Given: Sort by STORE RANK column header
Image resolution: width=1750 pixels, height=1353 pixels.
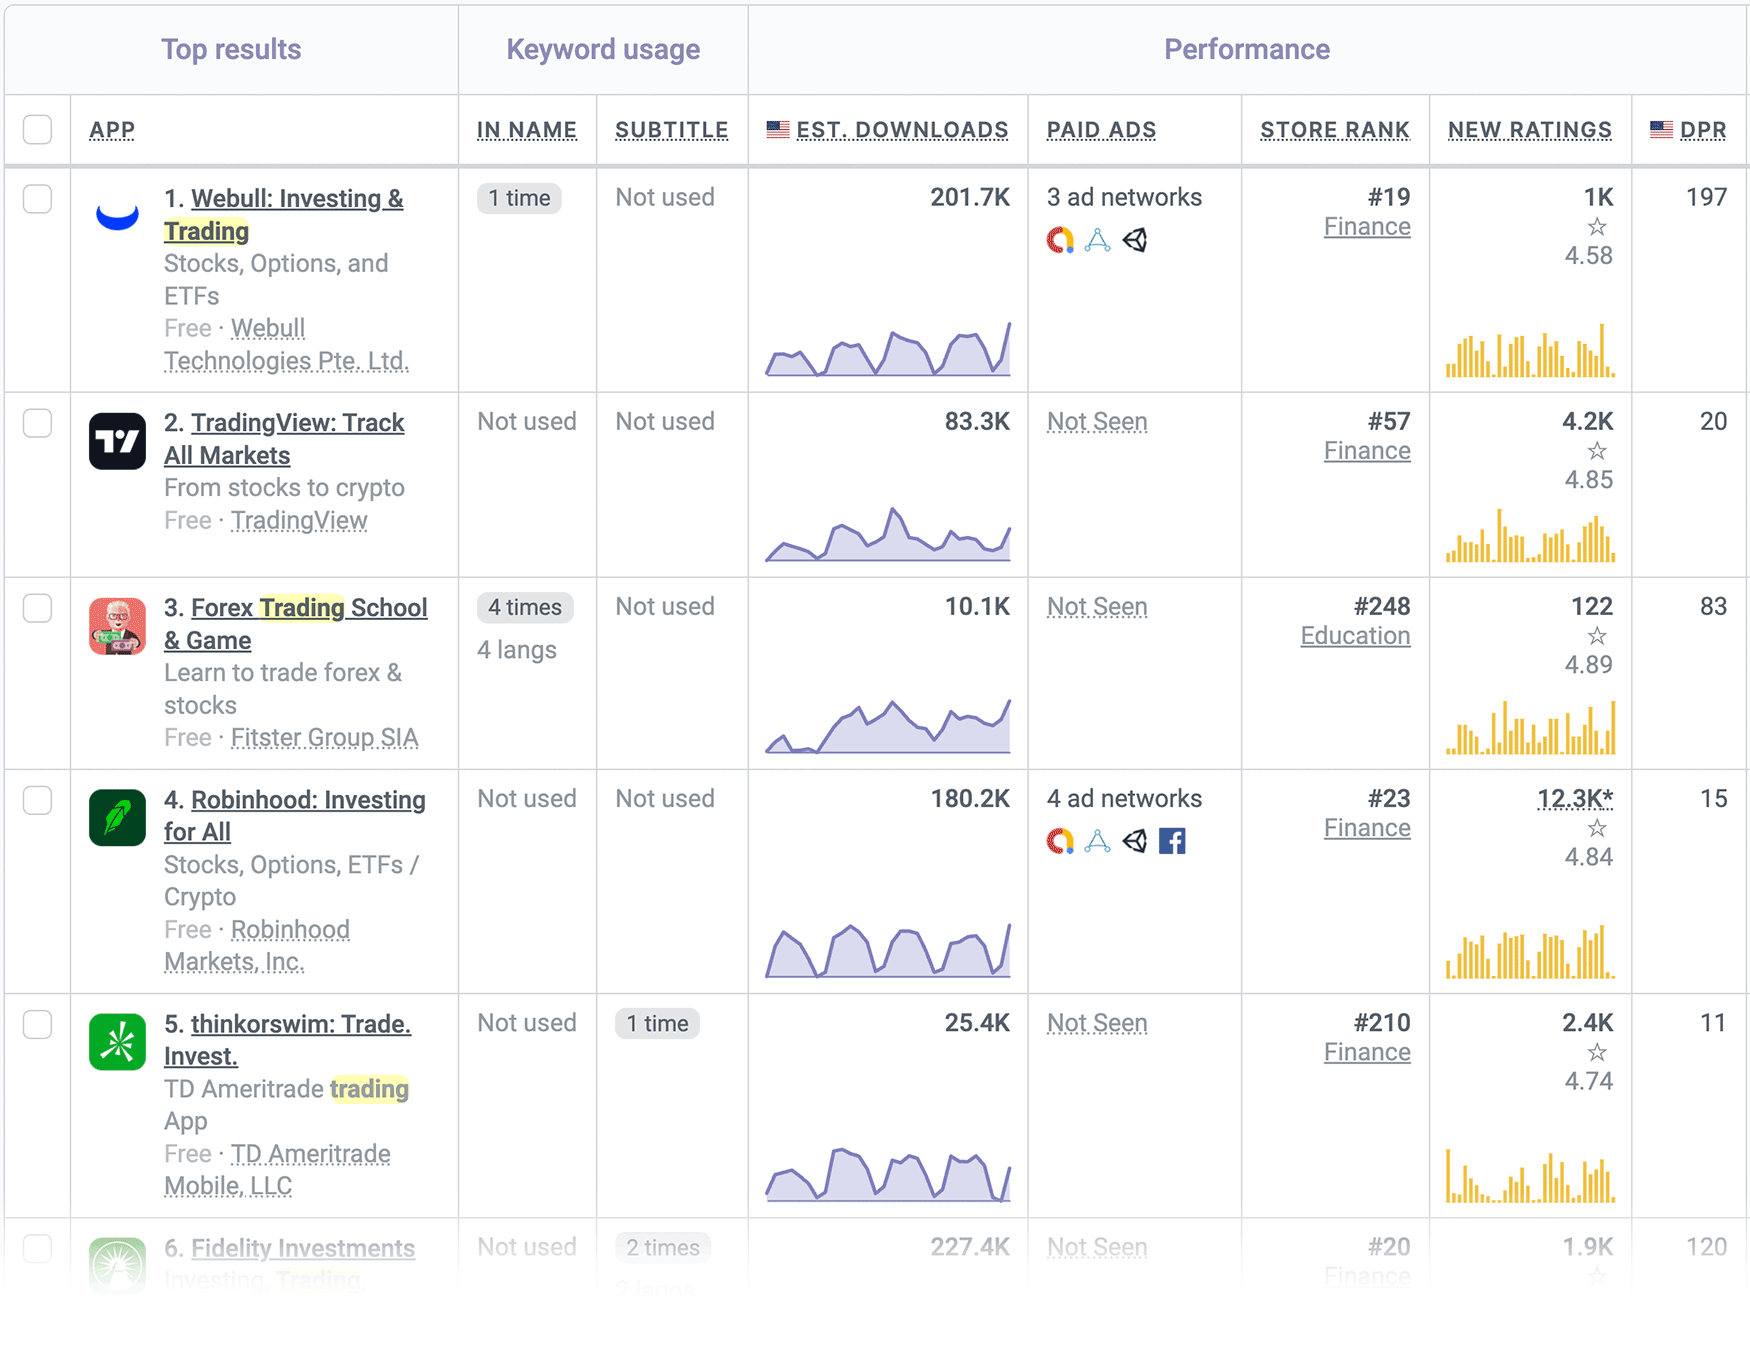Looking at the screenshot, I should (1335, 130).
